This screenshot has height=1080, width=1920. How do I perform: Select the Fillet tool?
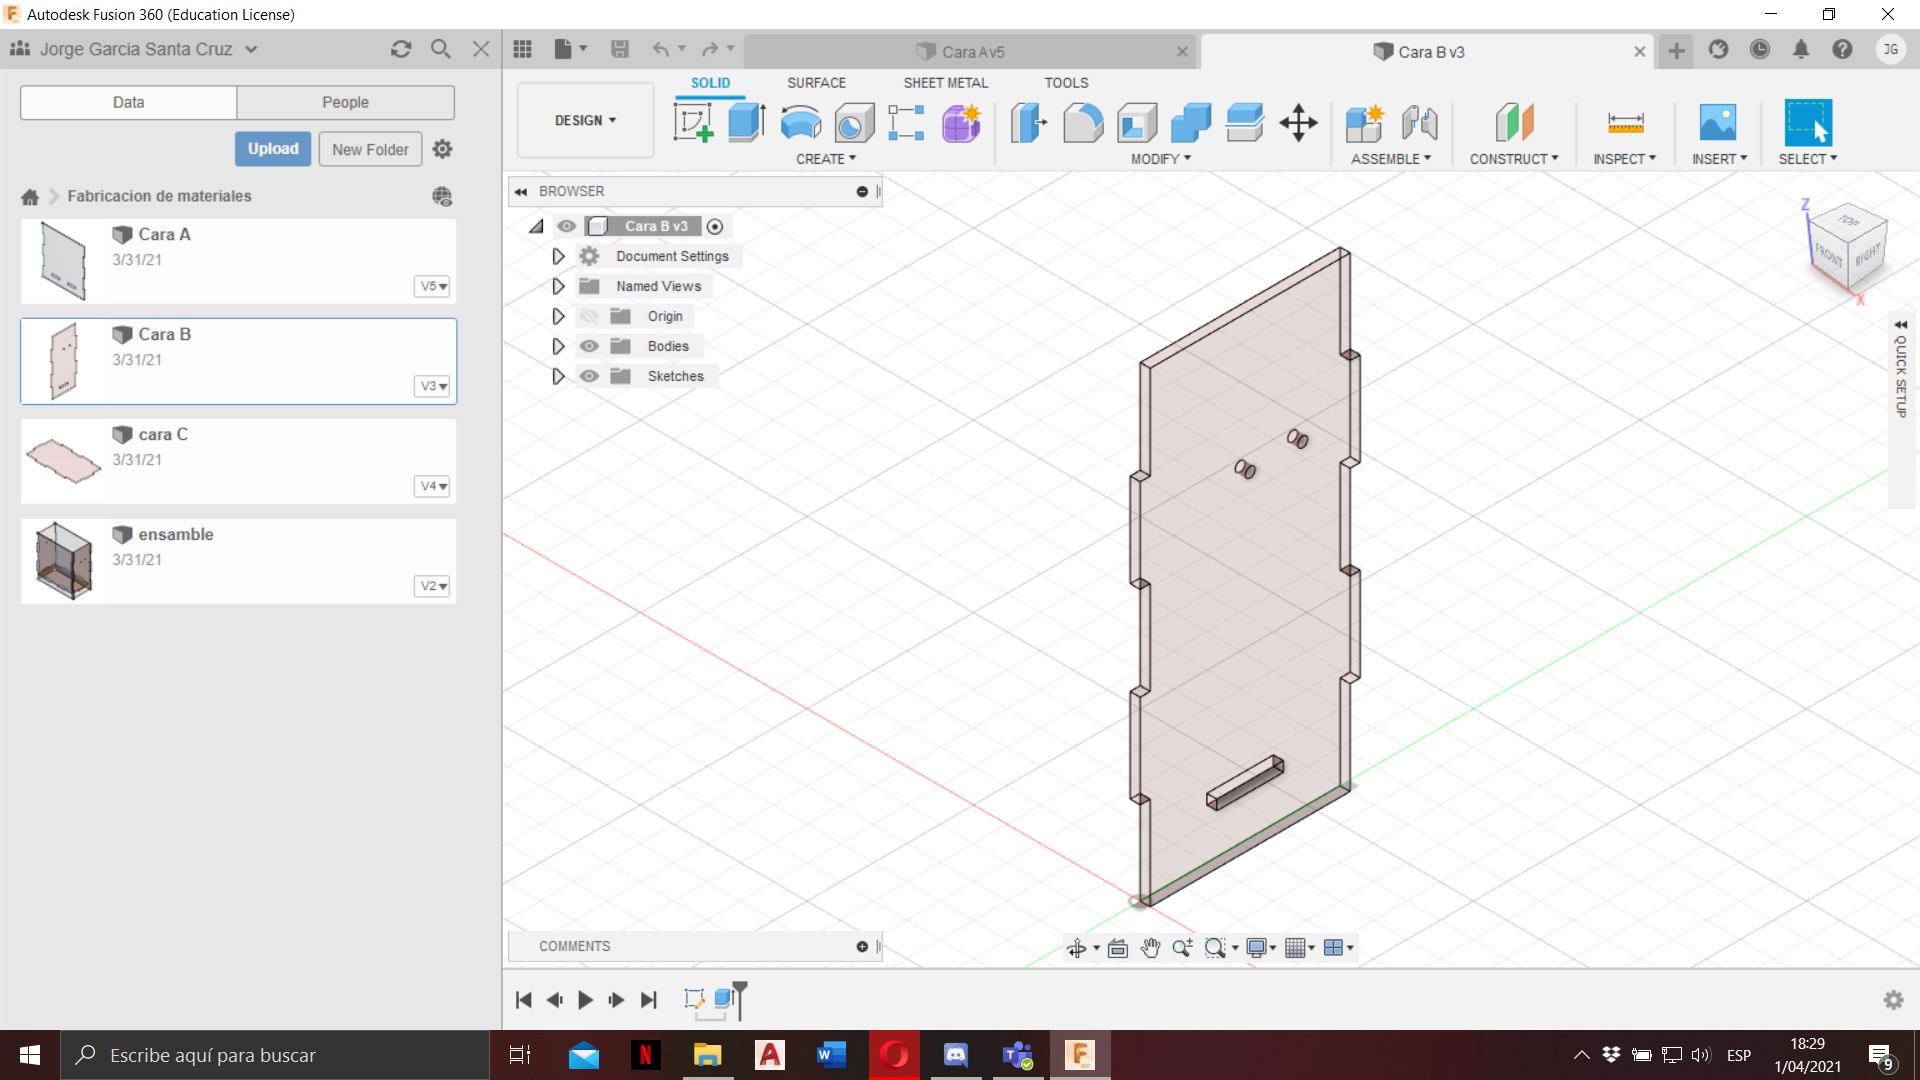click(1083, 123)
